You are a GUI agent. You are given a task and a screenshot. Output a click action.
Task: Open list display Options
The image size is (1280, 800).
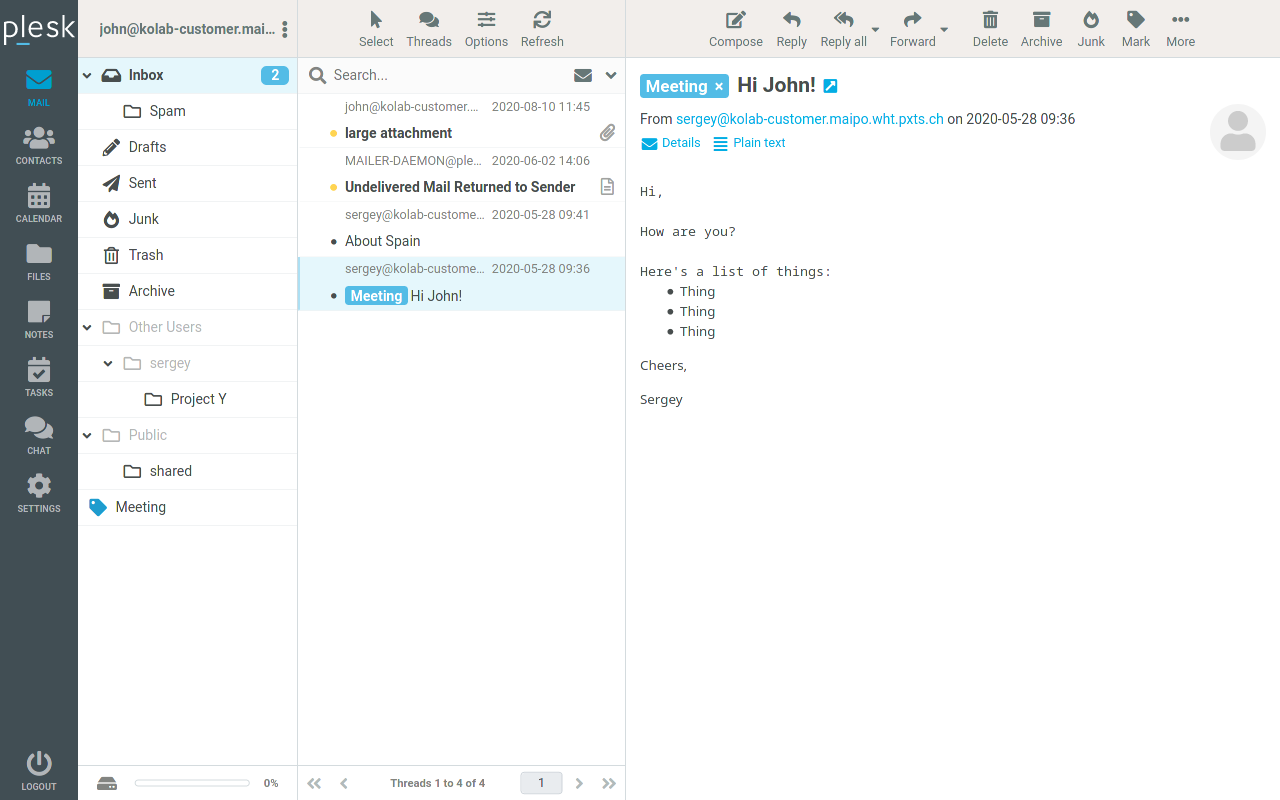pos(486,28)
